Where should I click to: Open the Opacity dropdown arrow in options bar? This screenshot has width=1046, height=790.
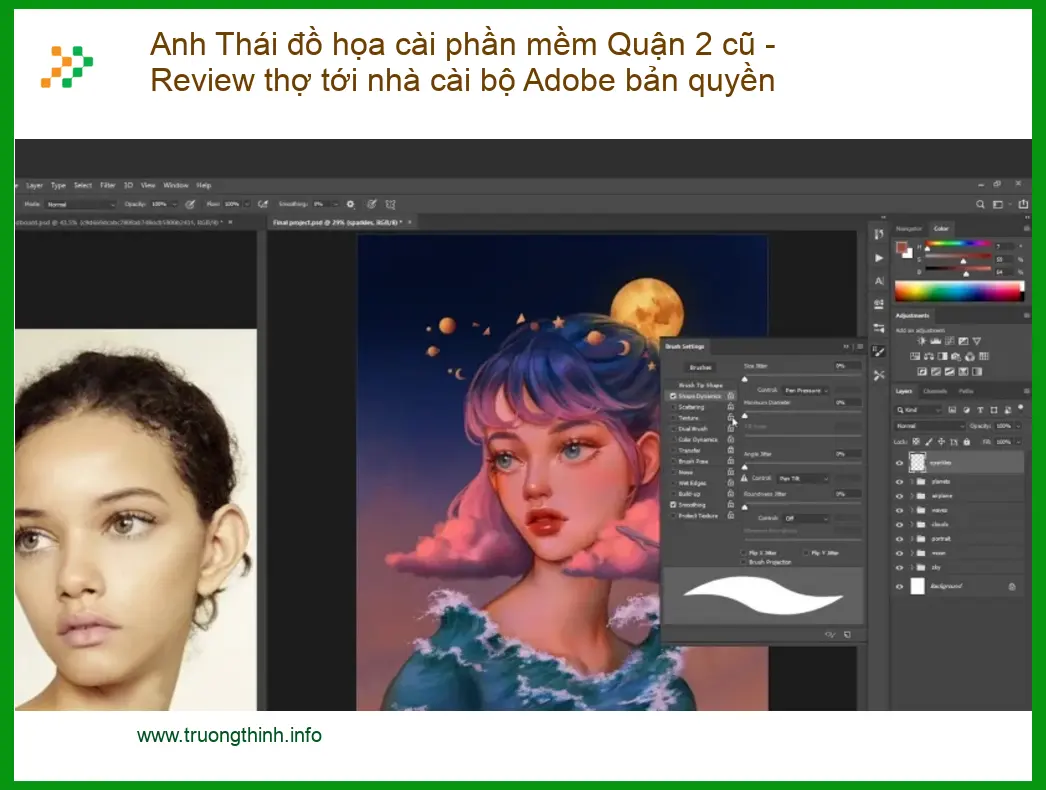174,204
